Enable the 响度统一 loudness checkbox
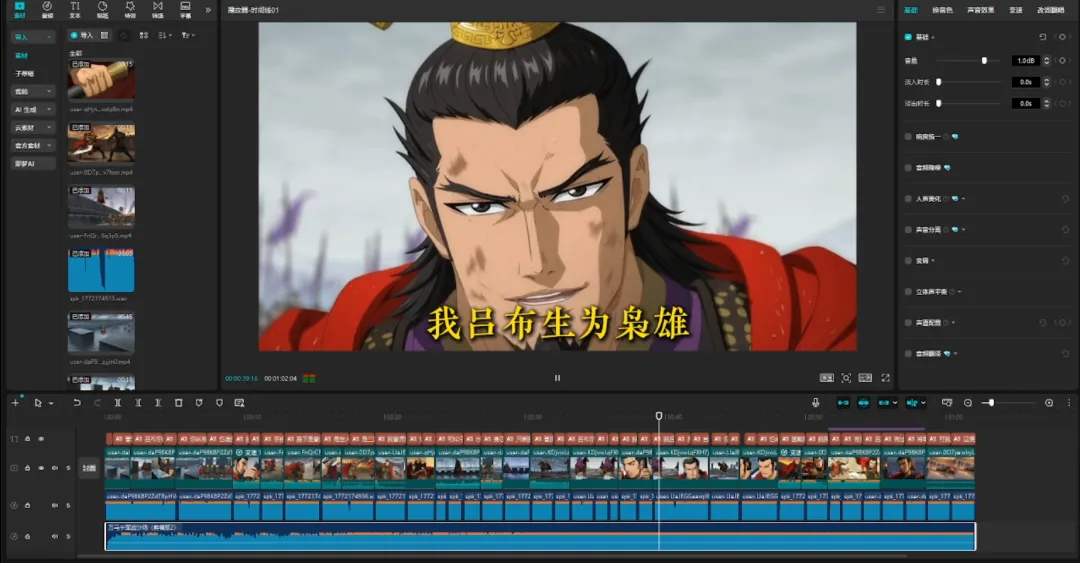 (908, 136)
